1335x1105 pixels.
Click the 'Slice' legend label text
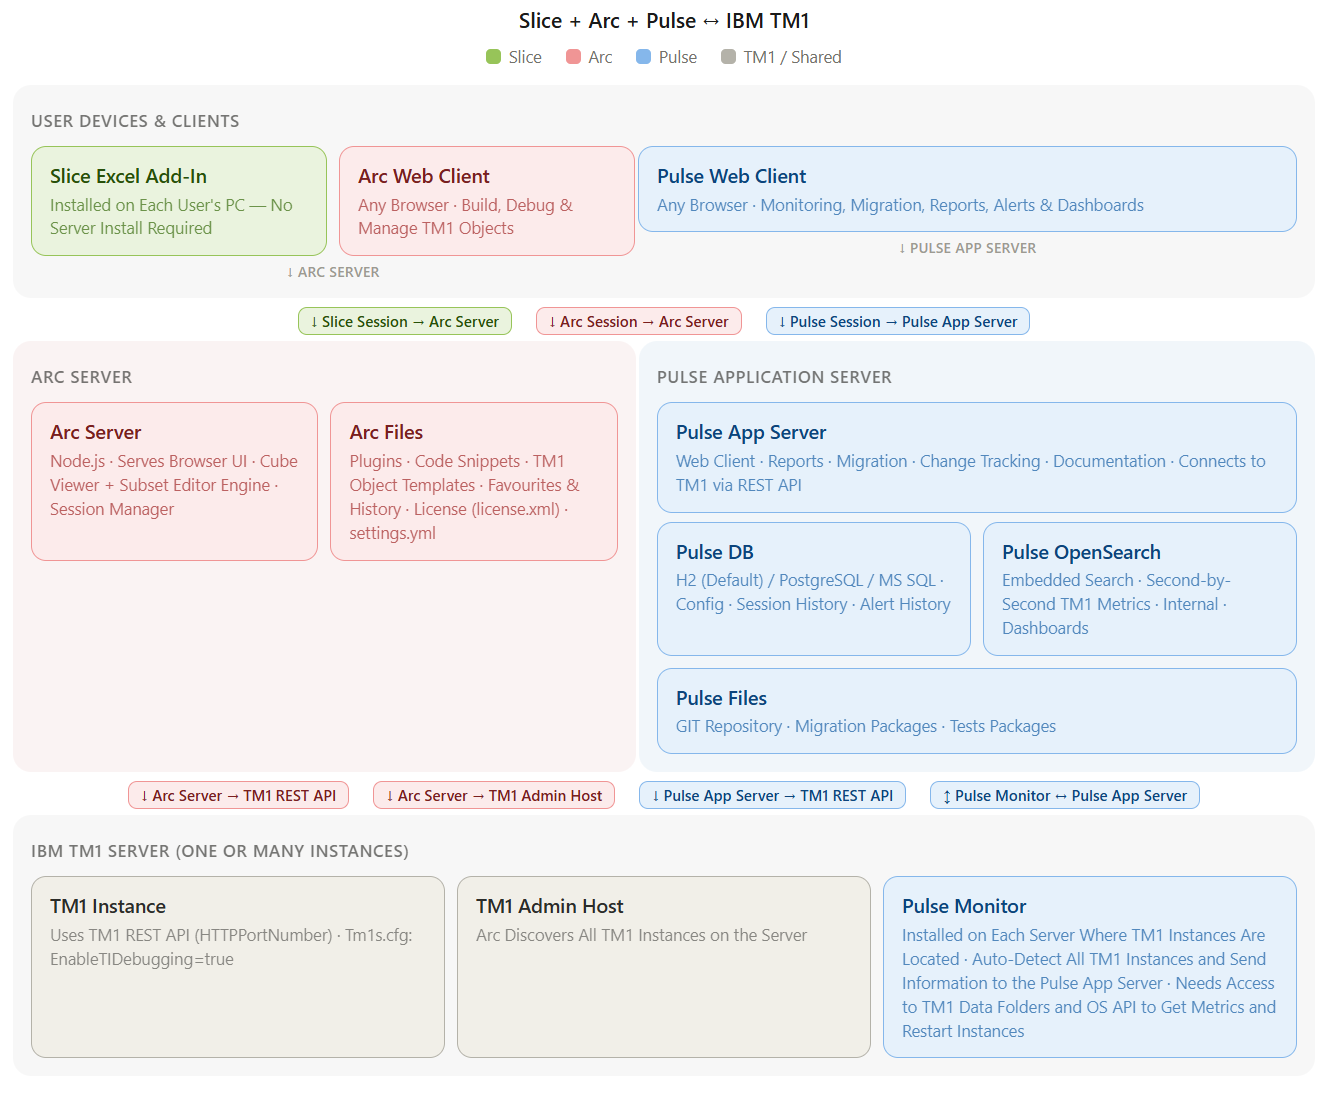click(525, 57)
